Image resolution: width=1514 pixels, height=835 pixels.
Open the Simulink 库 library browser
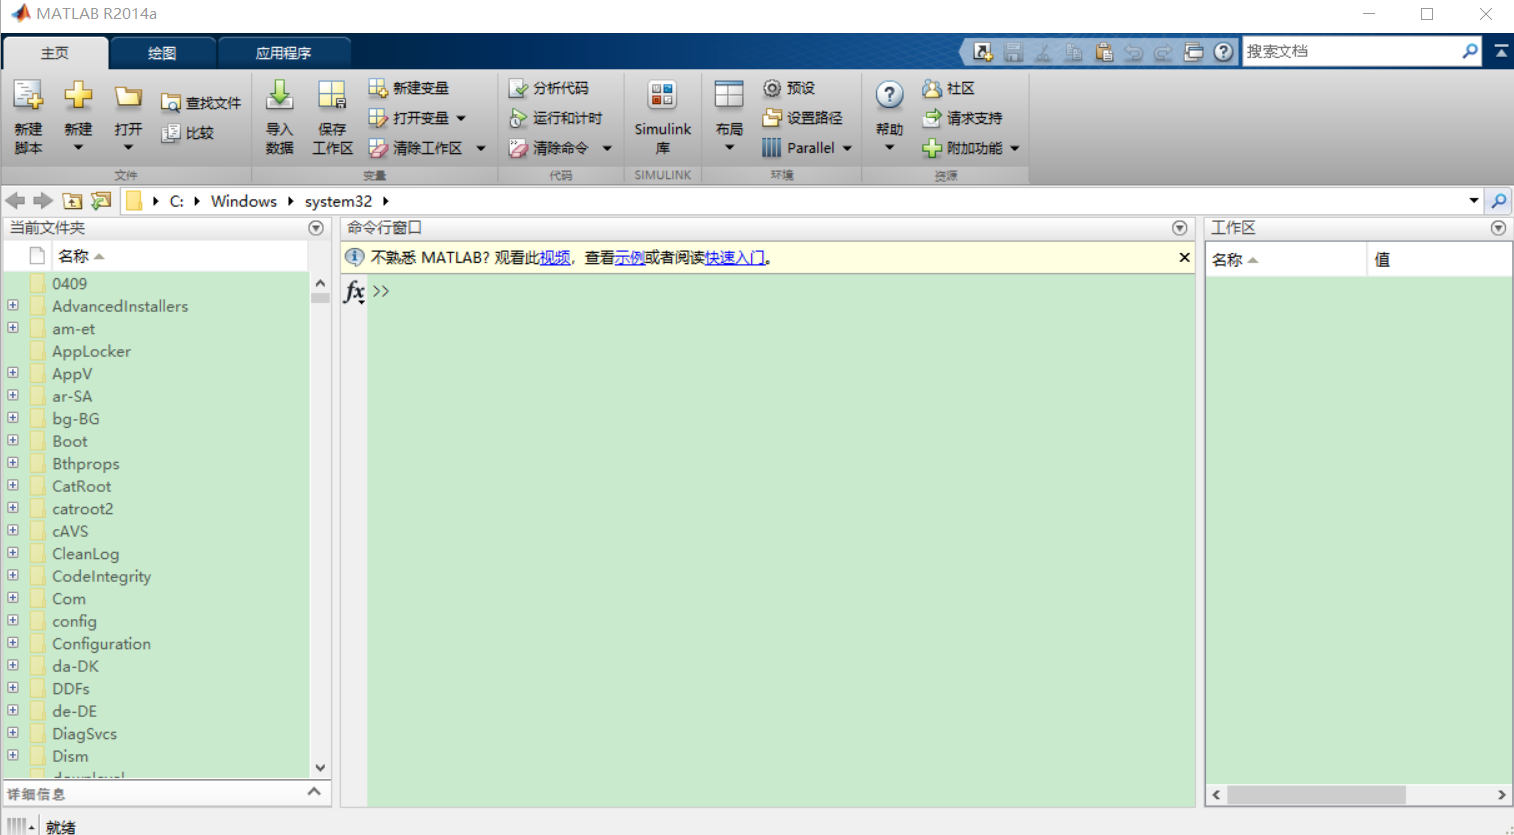coord(662,117)
